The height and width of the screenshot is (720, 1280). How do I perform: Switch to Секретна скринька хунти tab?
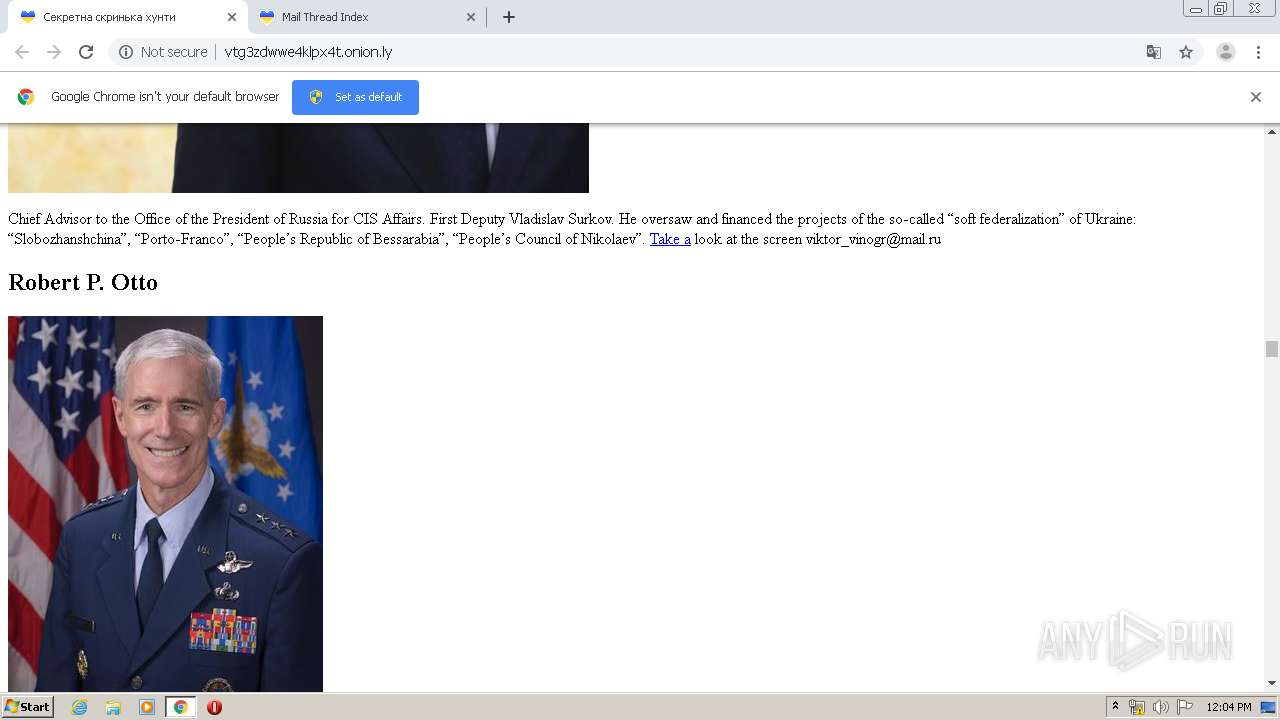point(128,17)
